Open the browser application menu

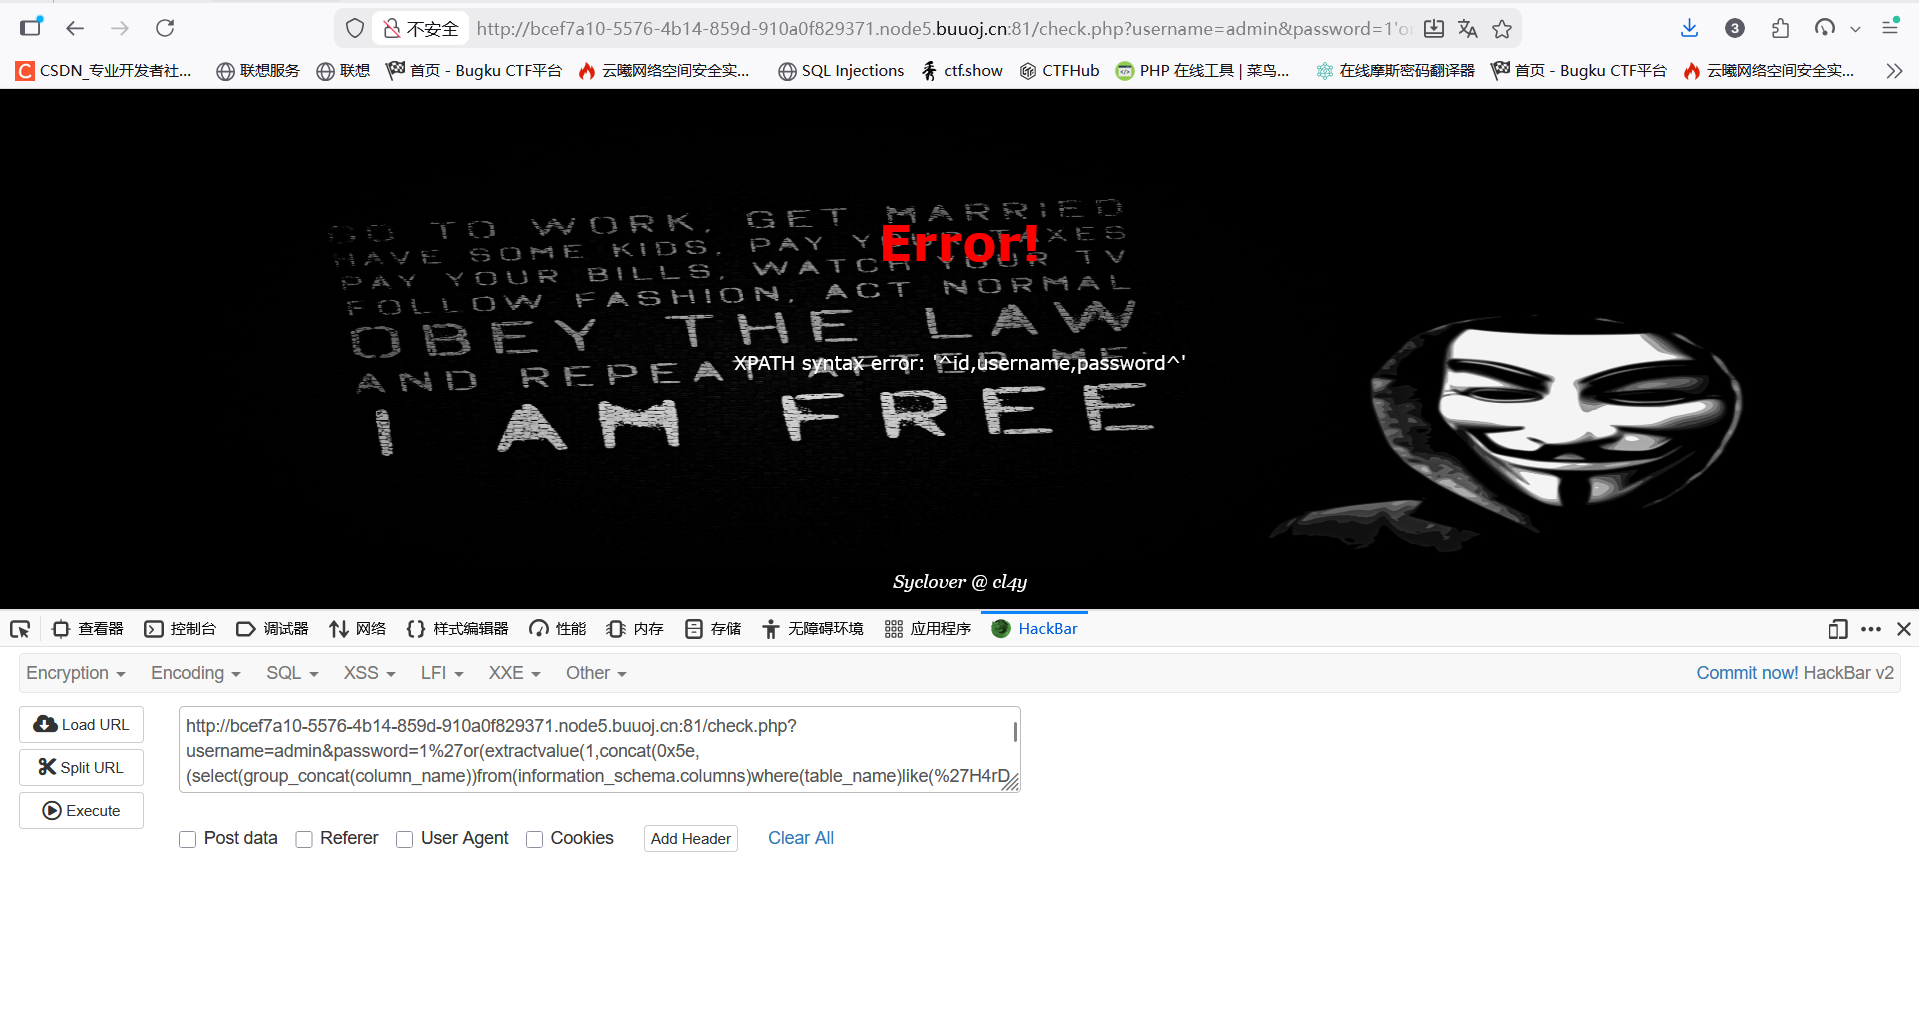point(1890,28)
